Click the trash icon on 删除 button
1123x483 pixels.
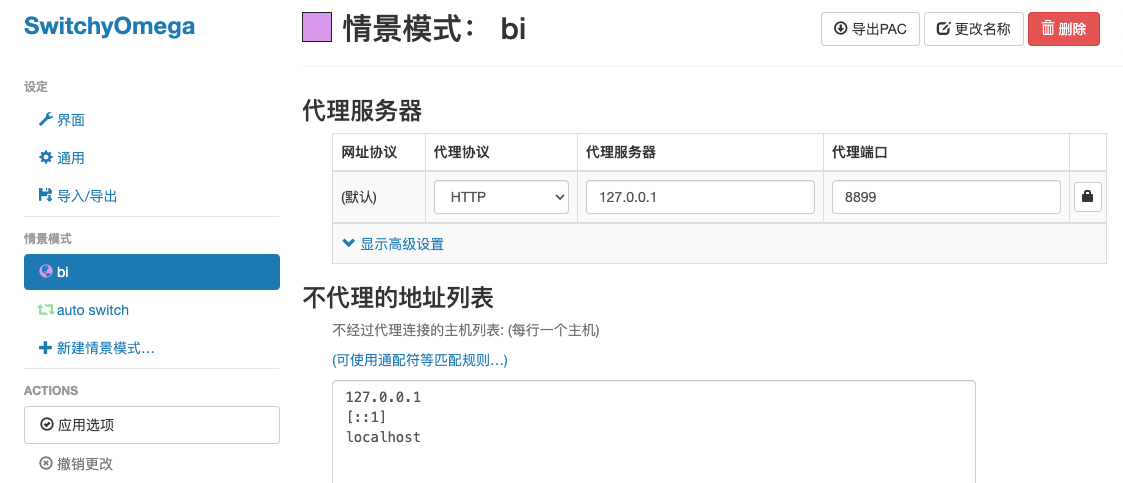(1048, 29)
